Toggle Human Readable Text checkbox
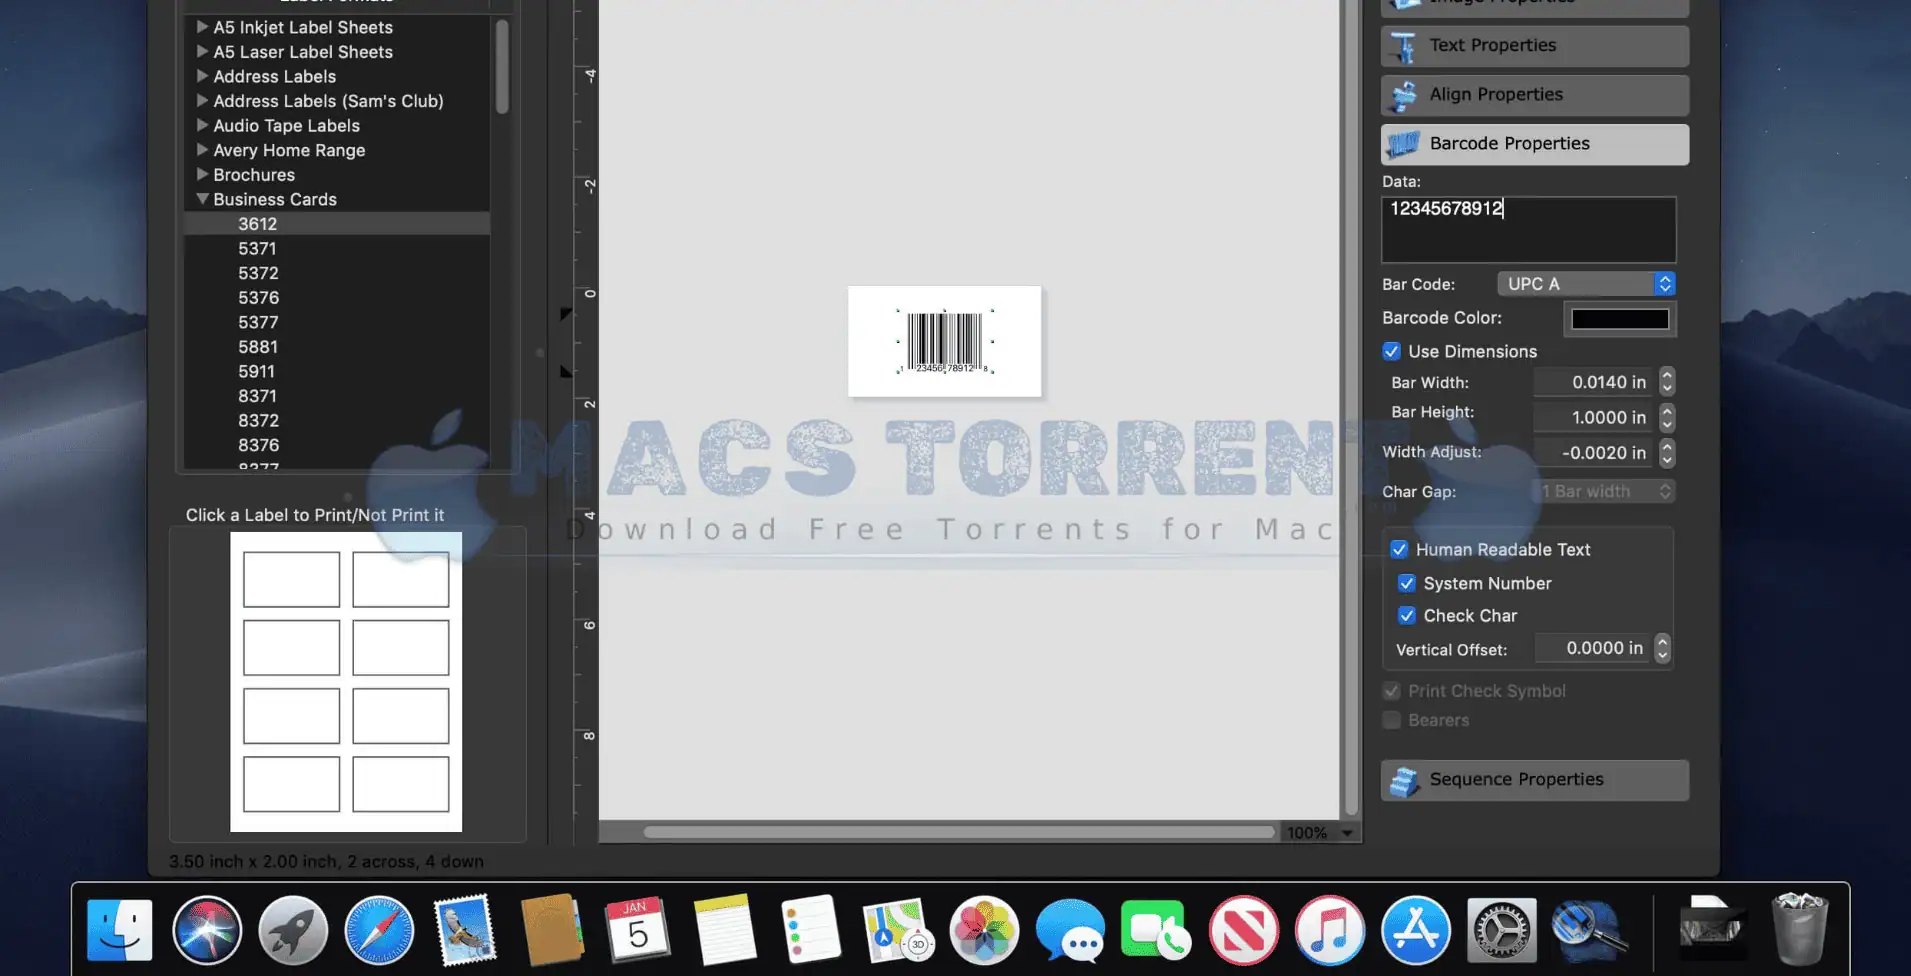Viewport: 1911px width, 976px height. [1399, 549]
